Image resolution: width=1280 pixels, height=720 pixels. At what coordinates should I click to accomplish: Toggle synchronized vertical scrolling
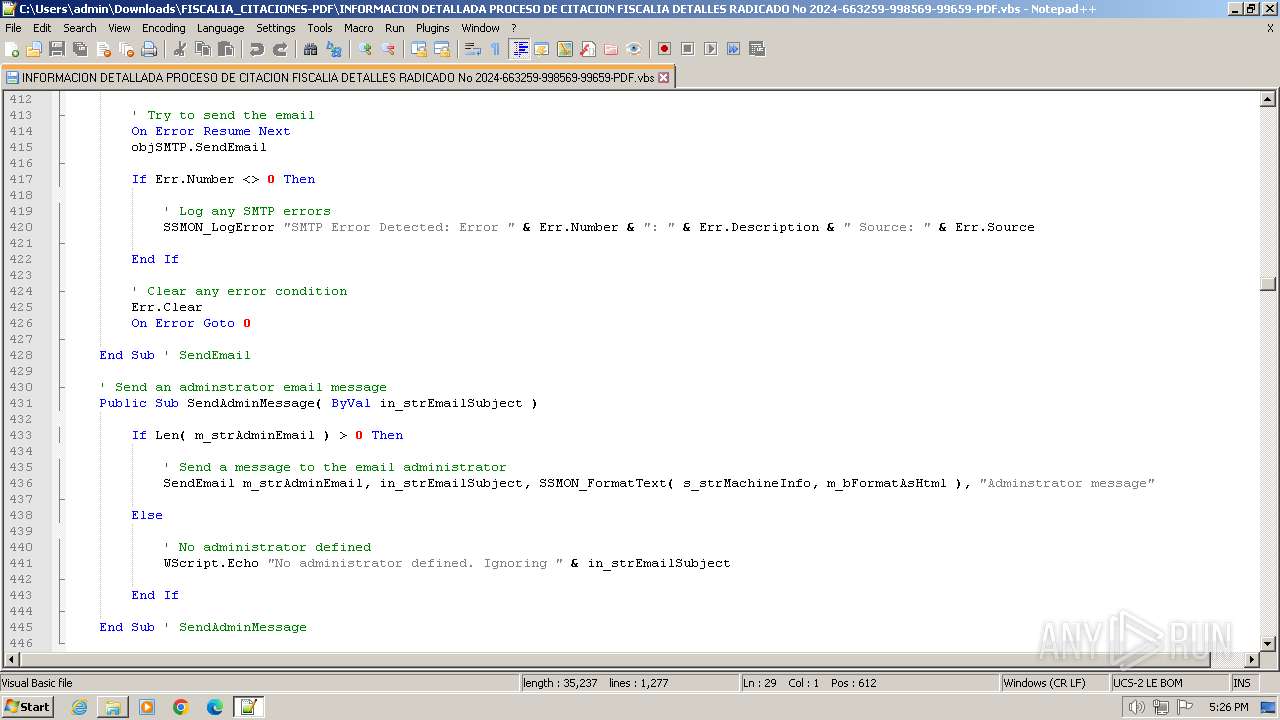[419, 49]
